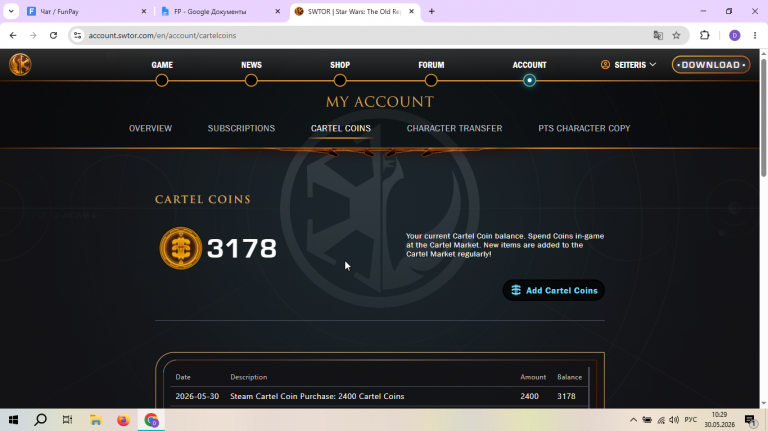768x431 pixels.
Task: Open the SHOP navigation menu
Action: (x=340, y=65)
